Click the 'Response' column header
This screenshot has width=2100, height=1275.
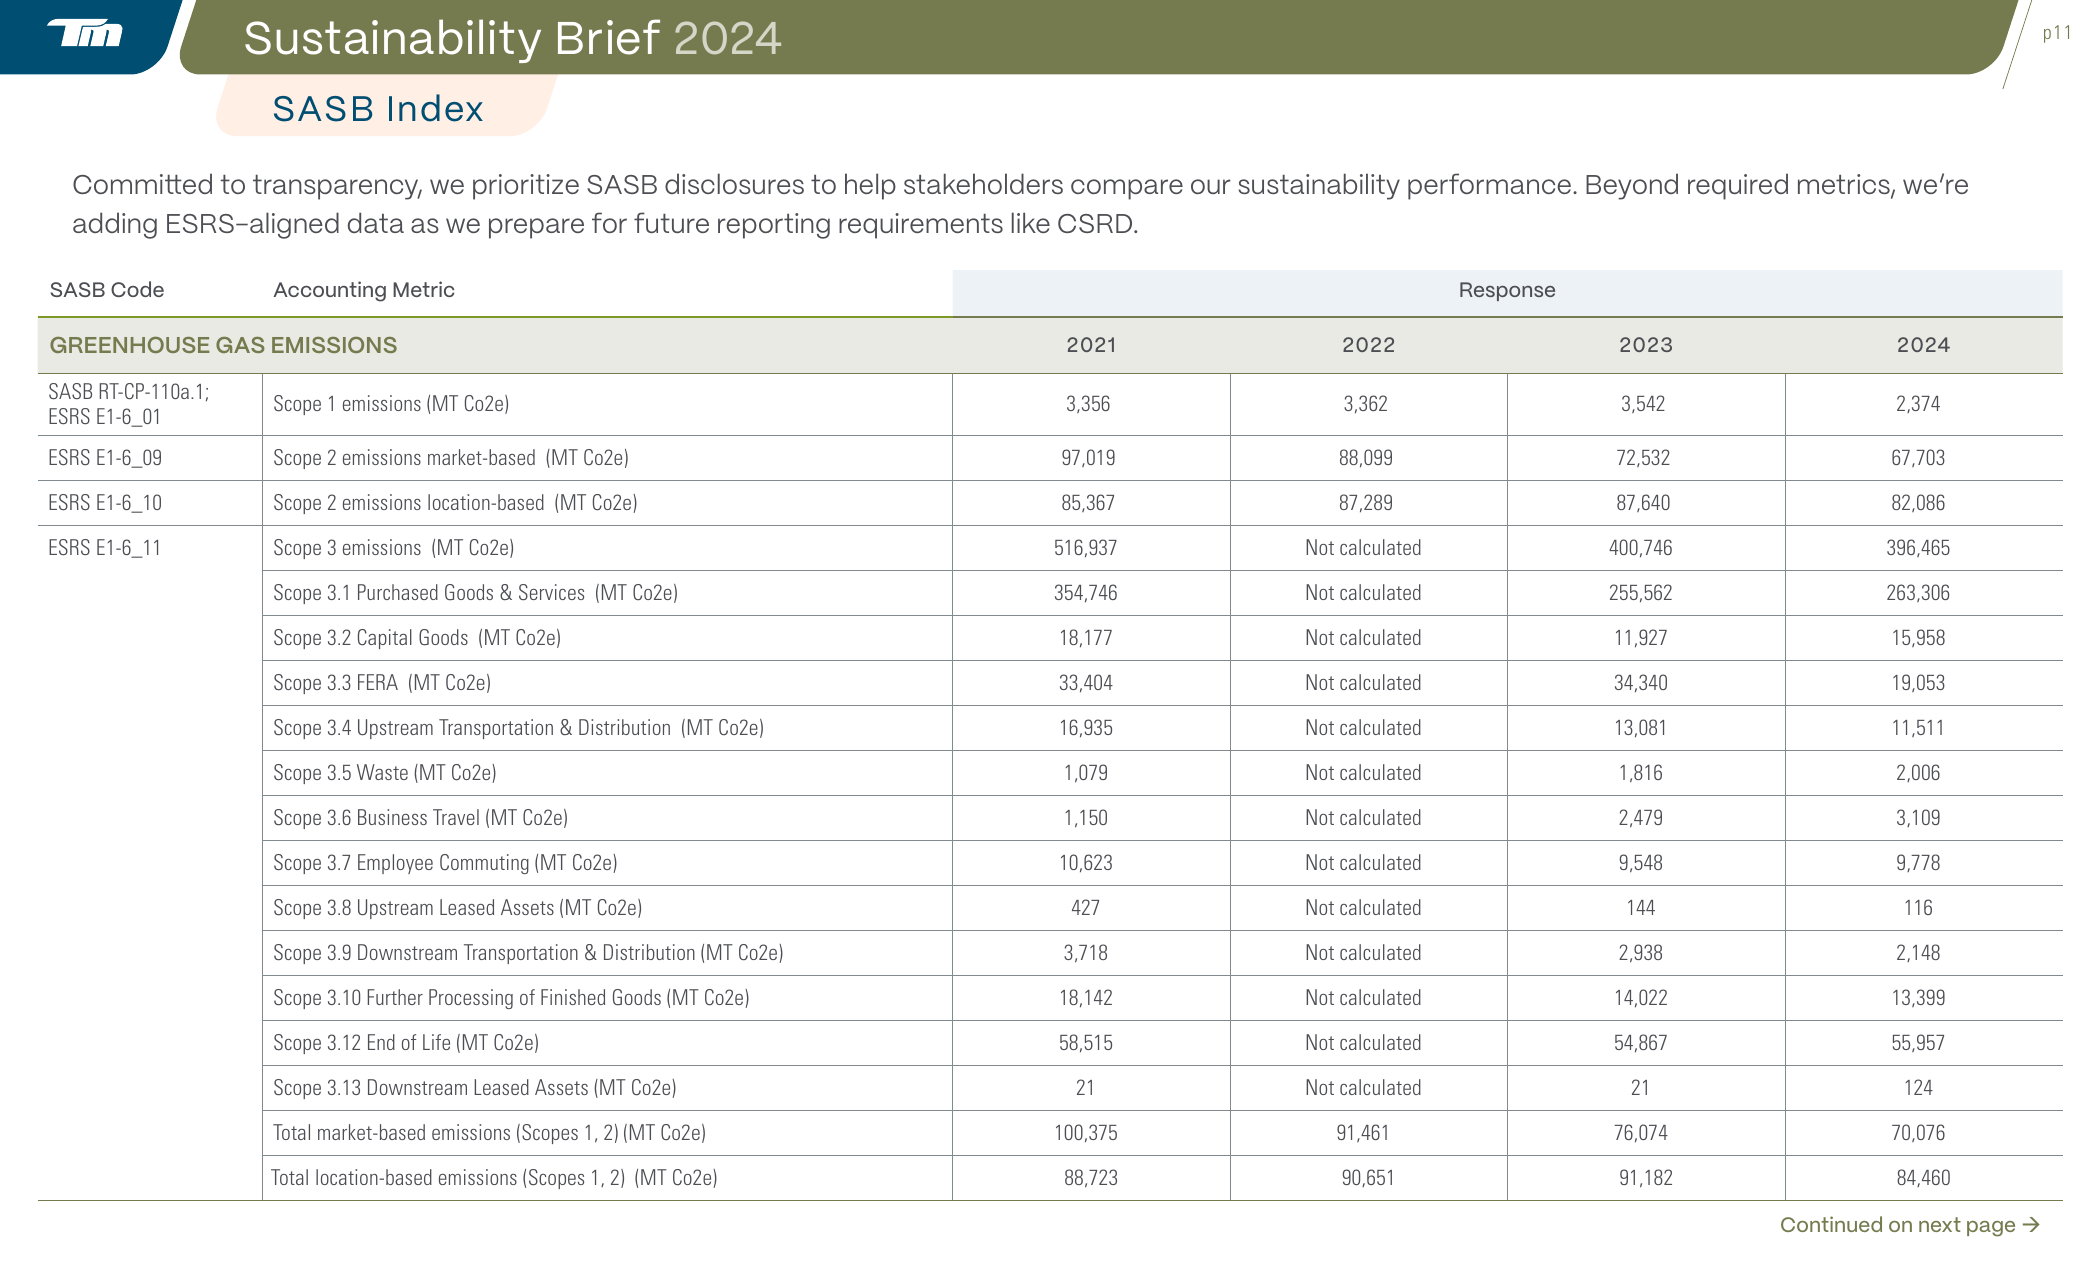1507,290
